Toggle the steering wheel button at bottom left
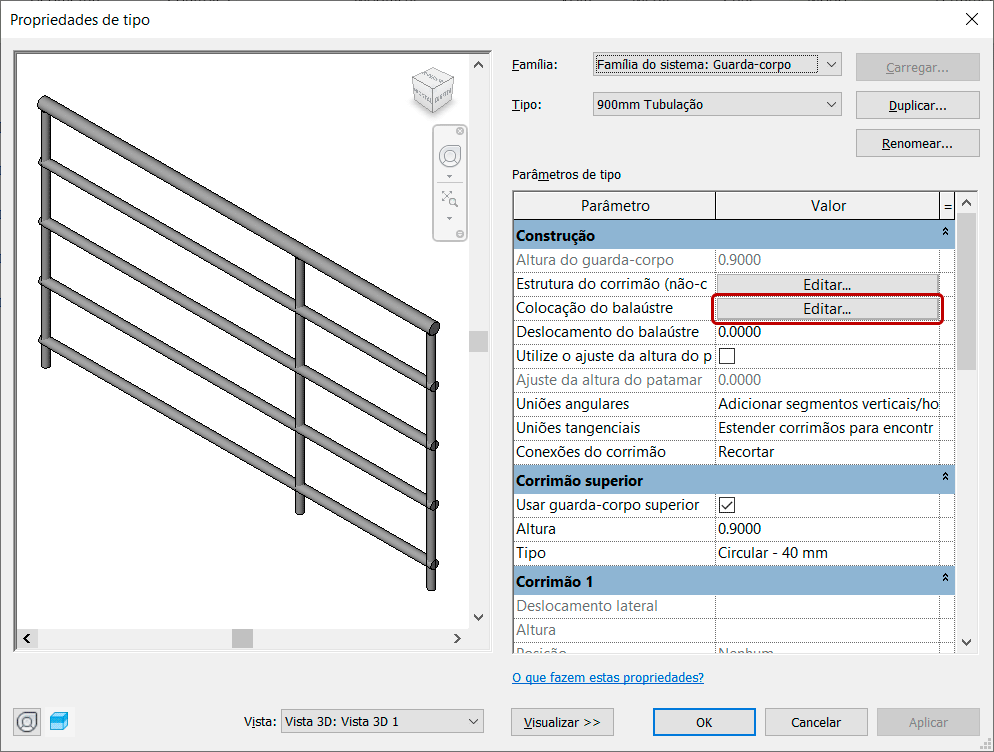Viewport: 994px width, 752px height. (28, 721)
